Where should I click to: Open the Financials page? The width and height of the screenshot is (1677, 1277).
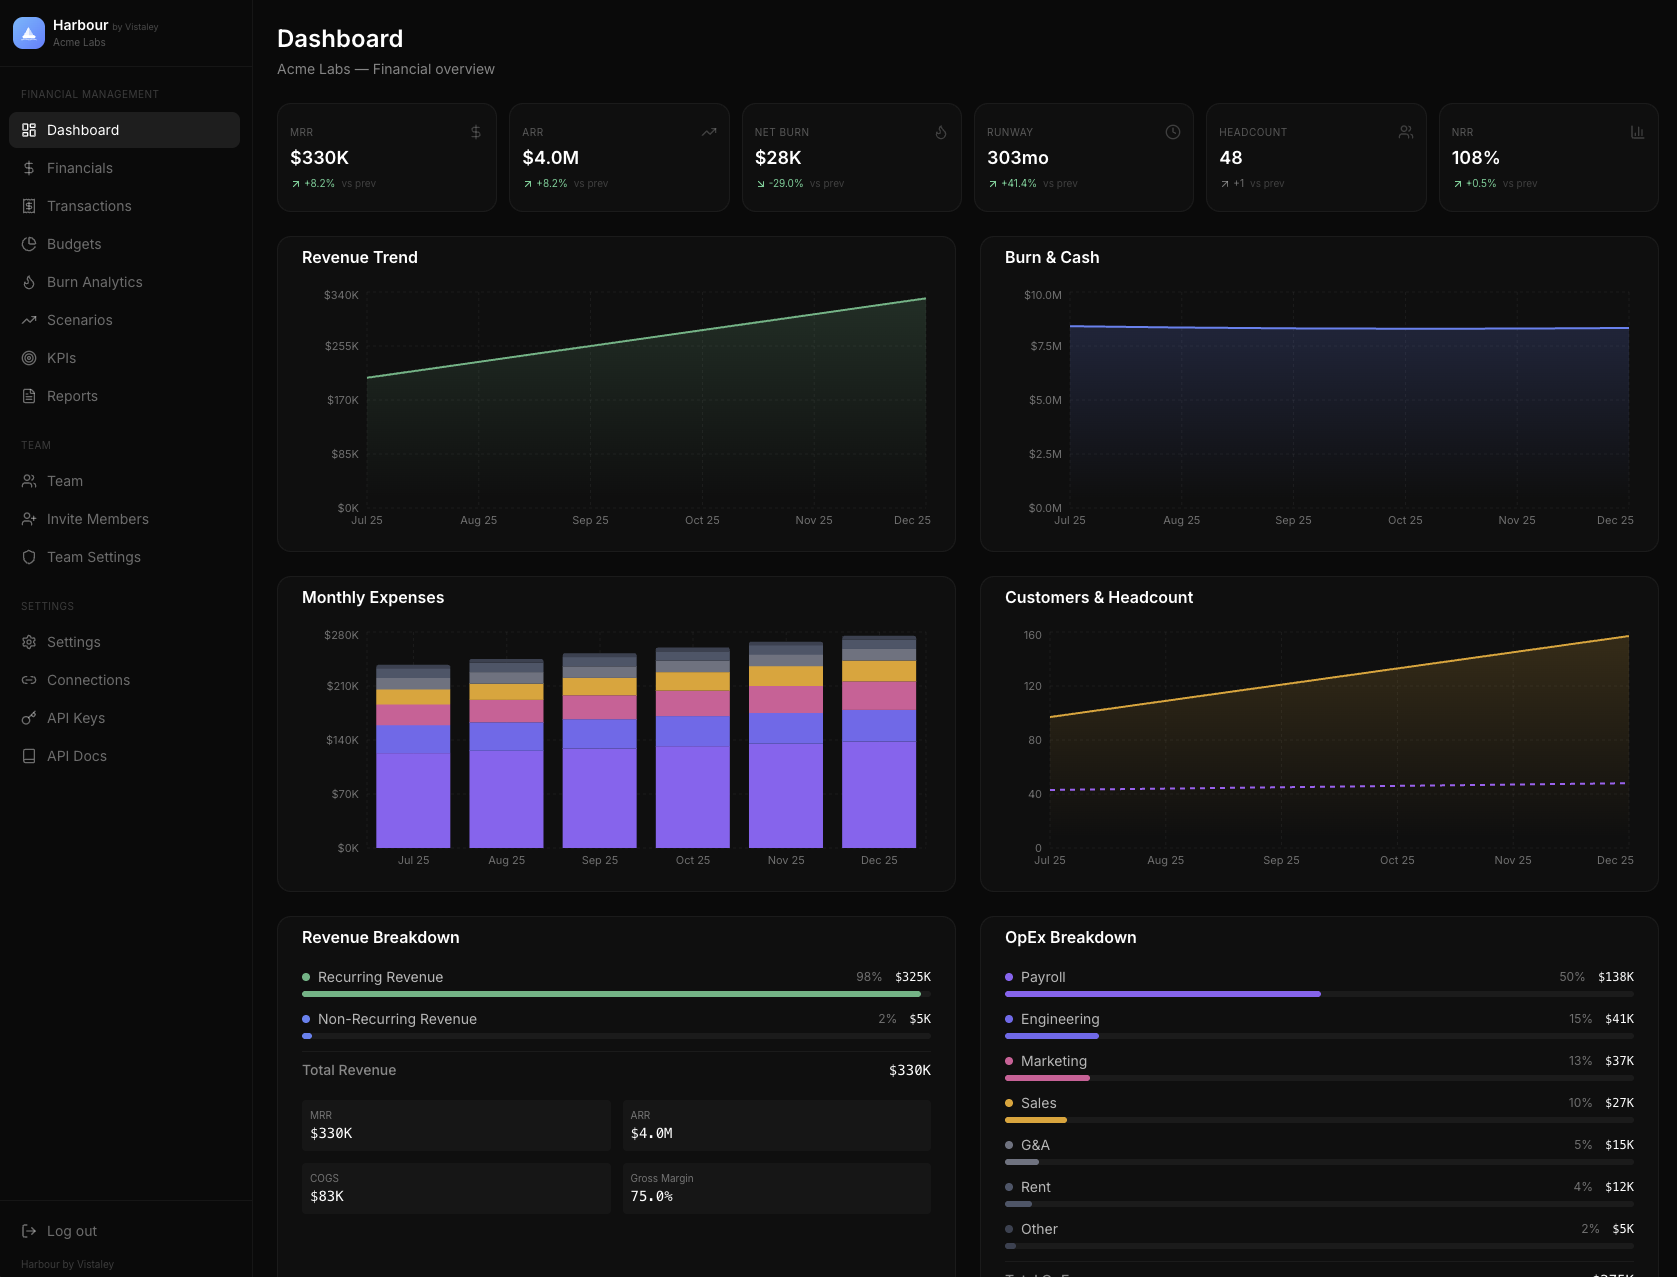pos(80,167)
